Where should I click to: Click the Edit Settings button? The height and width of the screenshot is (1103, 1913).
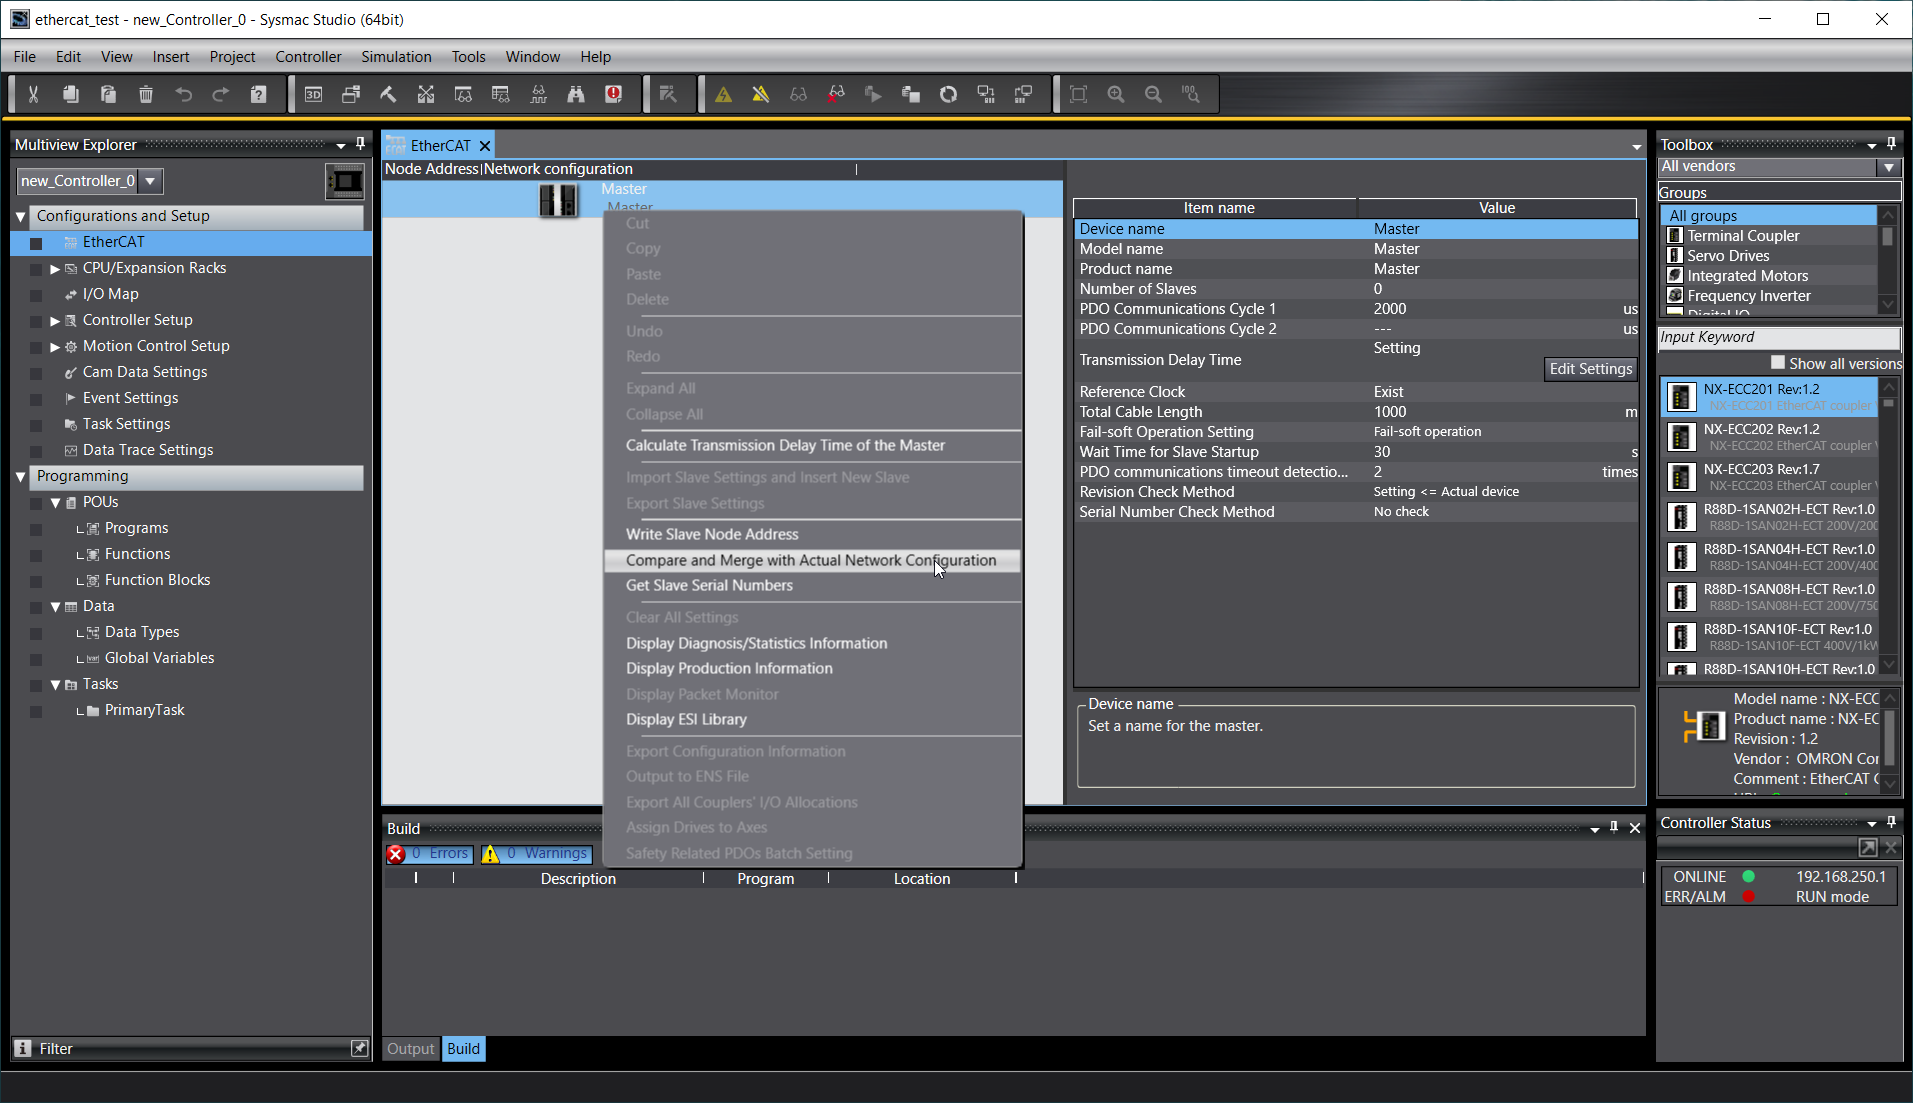pos(1590,369)
